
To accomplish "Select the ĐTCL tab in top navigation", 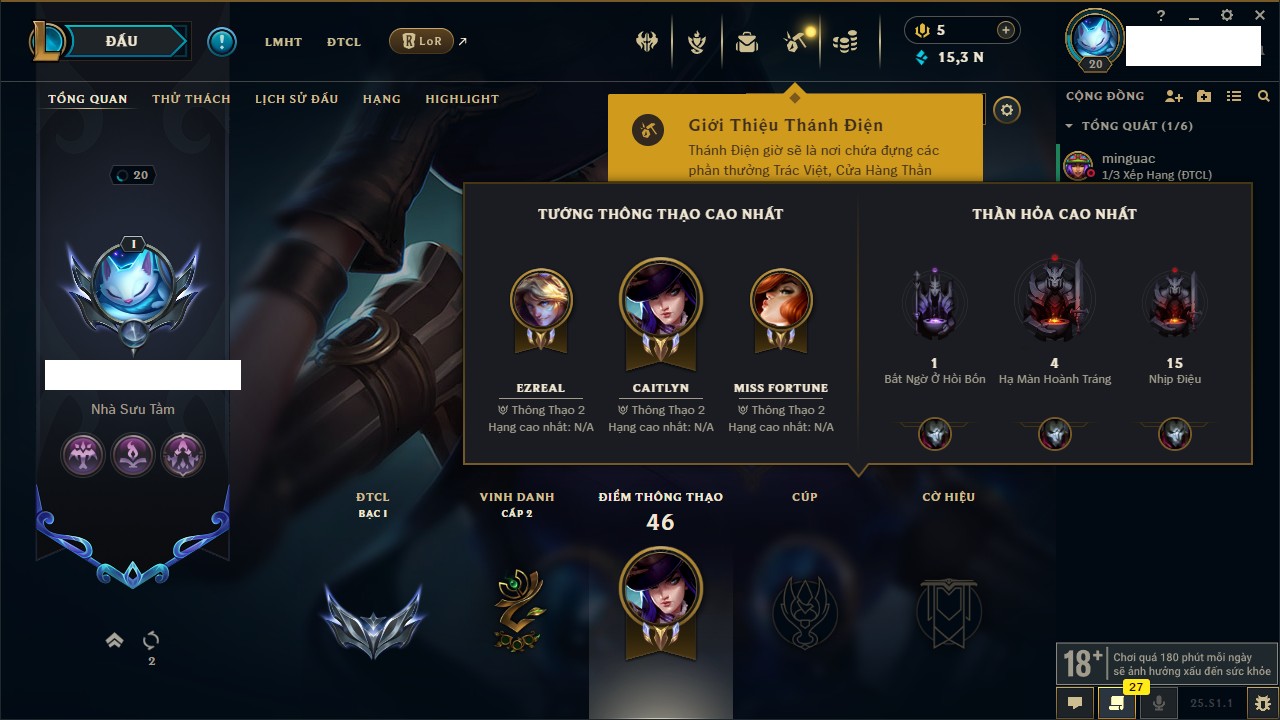I will (343, 42).
